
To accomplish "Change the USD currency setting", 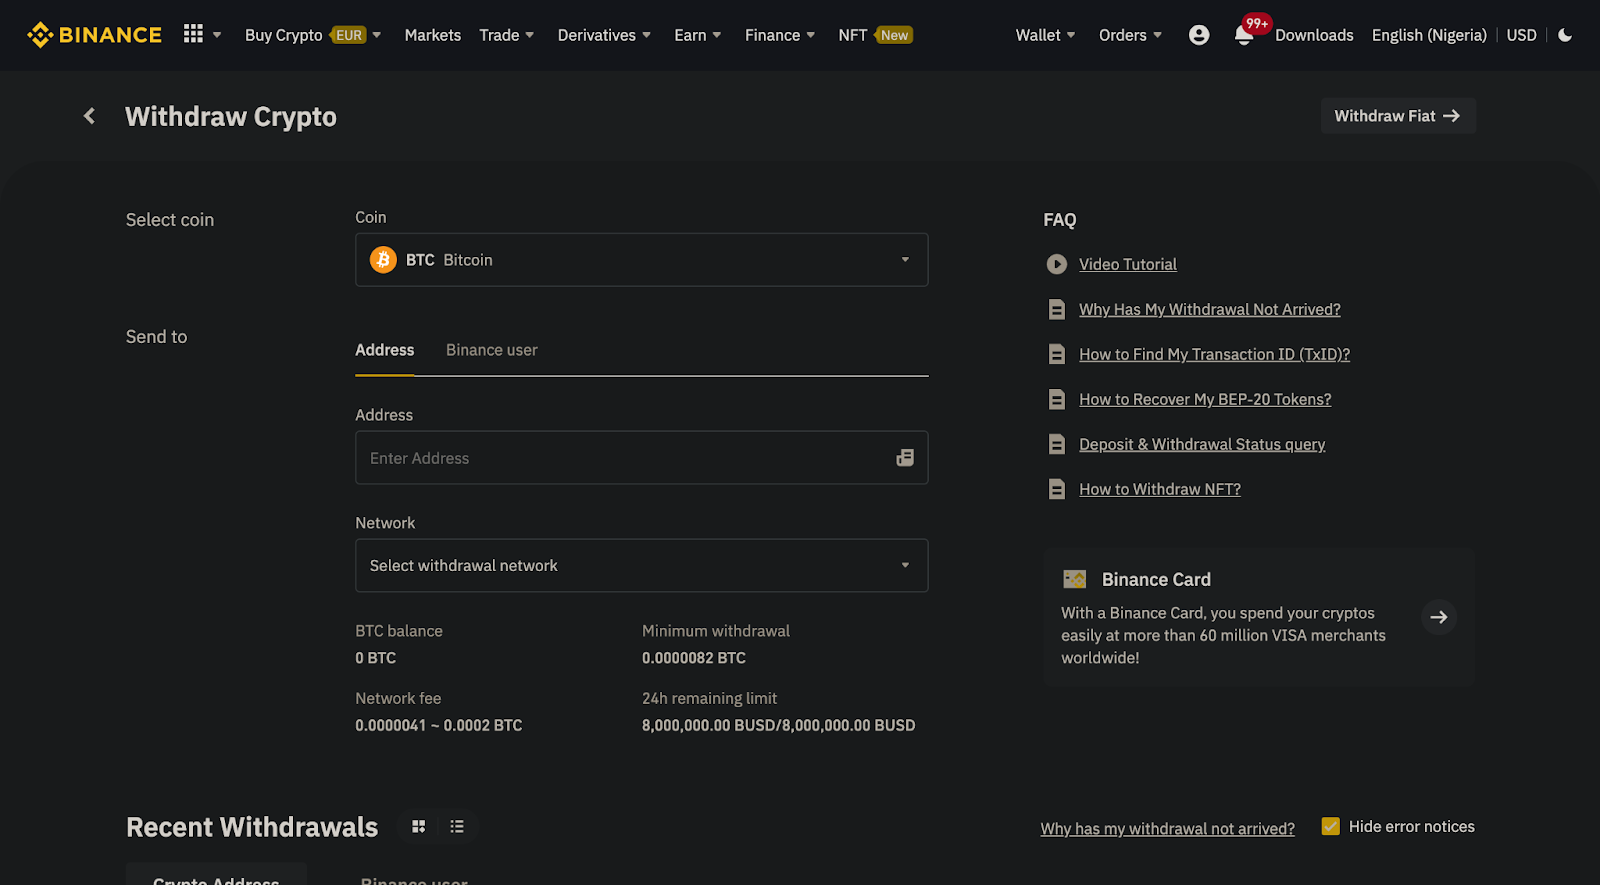I will [x=1522, y=35].
